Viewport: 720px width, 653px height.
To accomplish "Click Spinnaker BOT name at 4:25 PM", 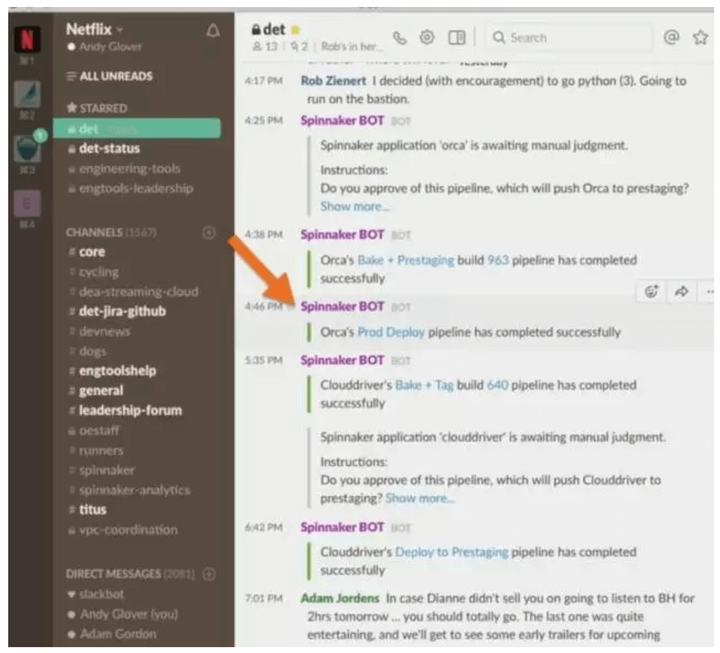I will 342,120.
